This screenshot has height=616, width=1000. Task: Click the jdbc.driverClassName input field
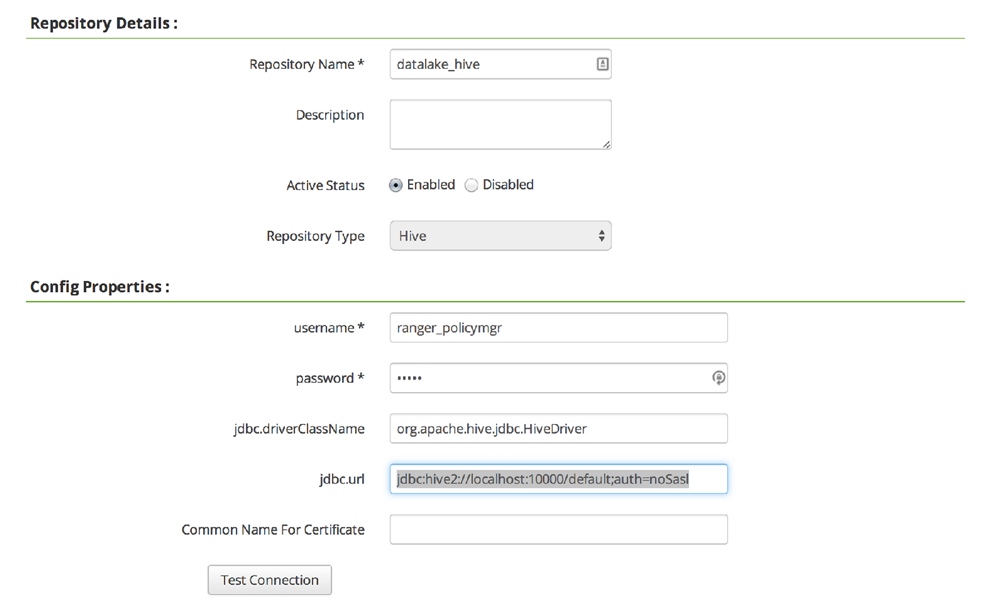[x=559, y=429]
